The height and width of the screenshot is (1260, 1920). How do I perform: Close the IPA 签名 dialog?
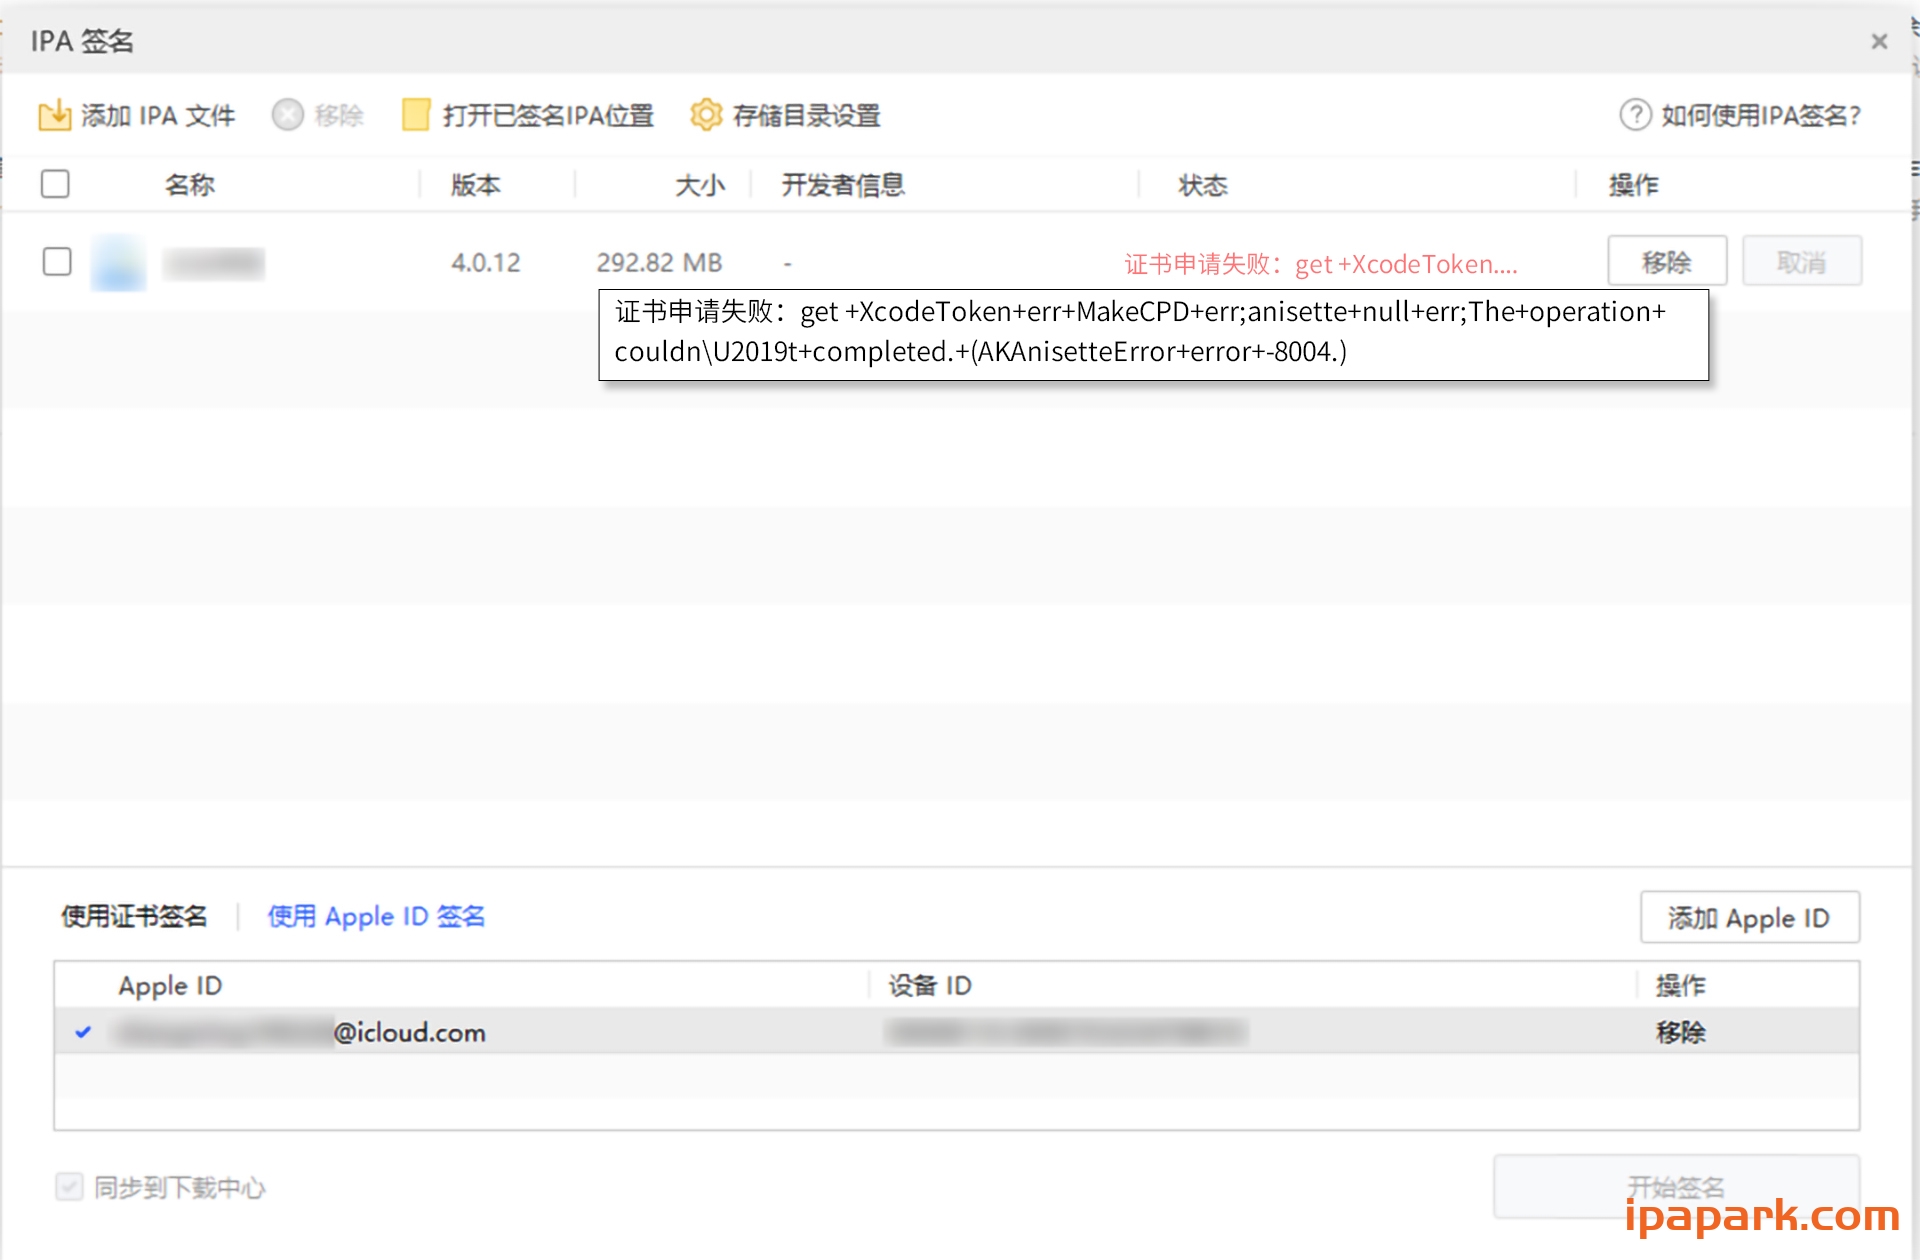coord(1879,41)
